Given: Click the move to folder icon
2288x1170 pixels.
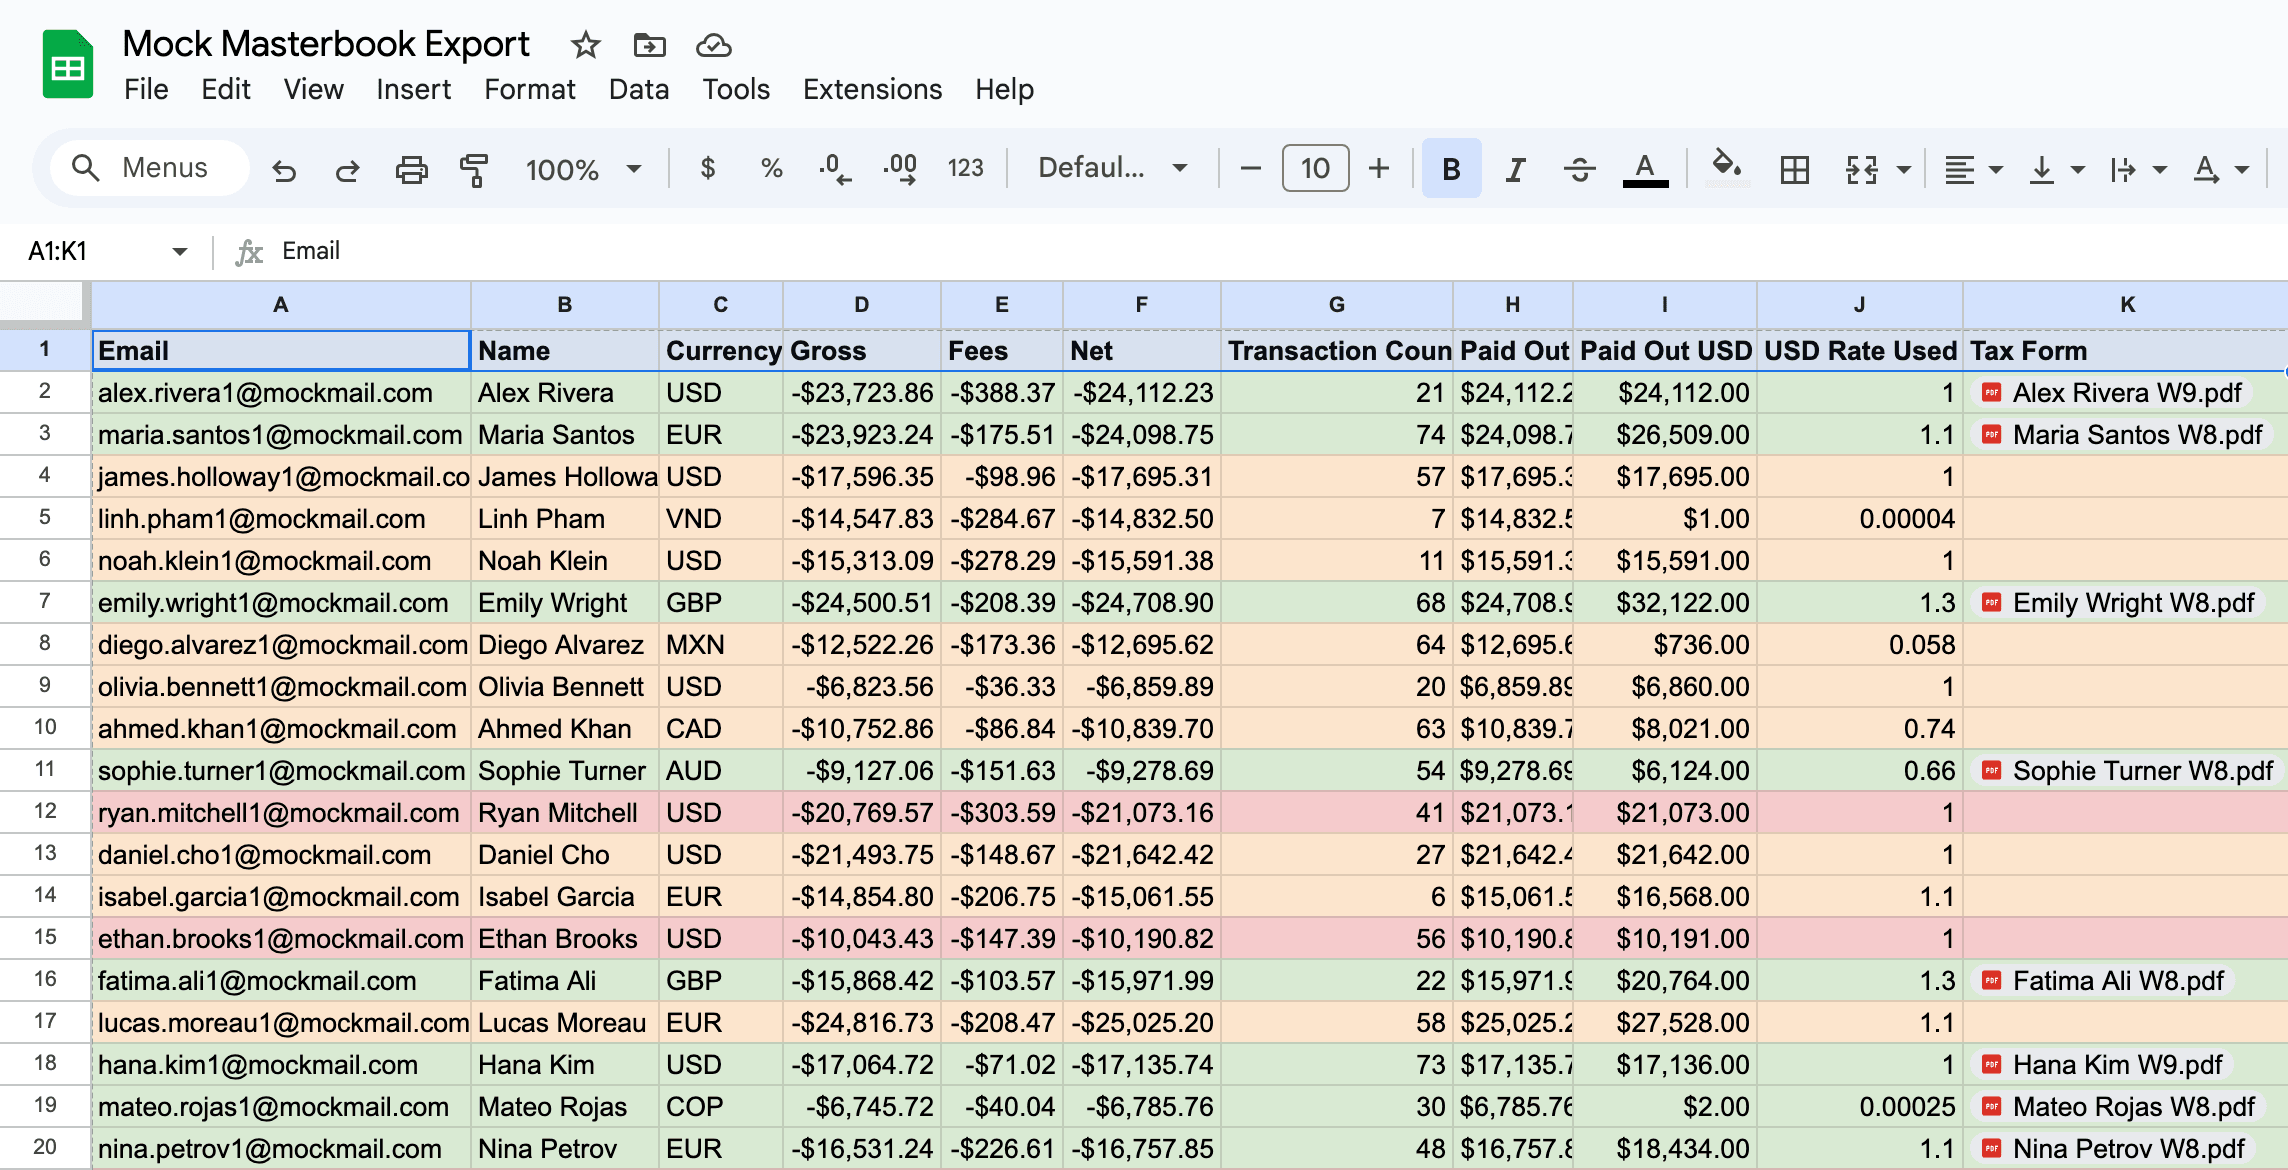Looking at the screenshot, I should (x=649, y=45).
